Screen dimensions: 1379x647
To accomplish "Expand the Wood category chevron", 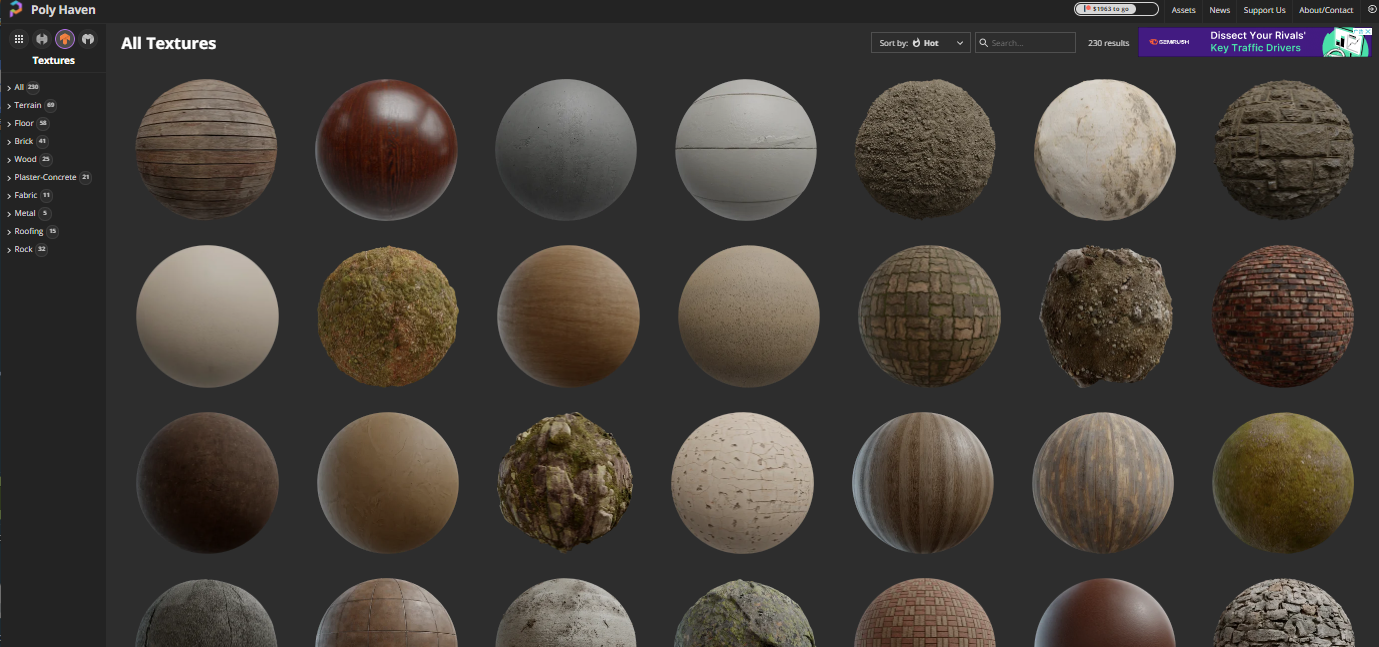I will [x=9, y=160].
